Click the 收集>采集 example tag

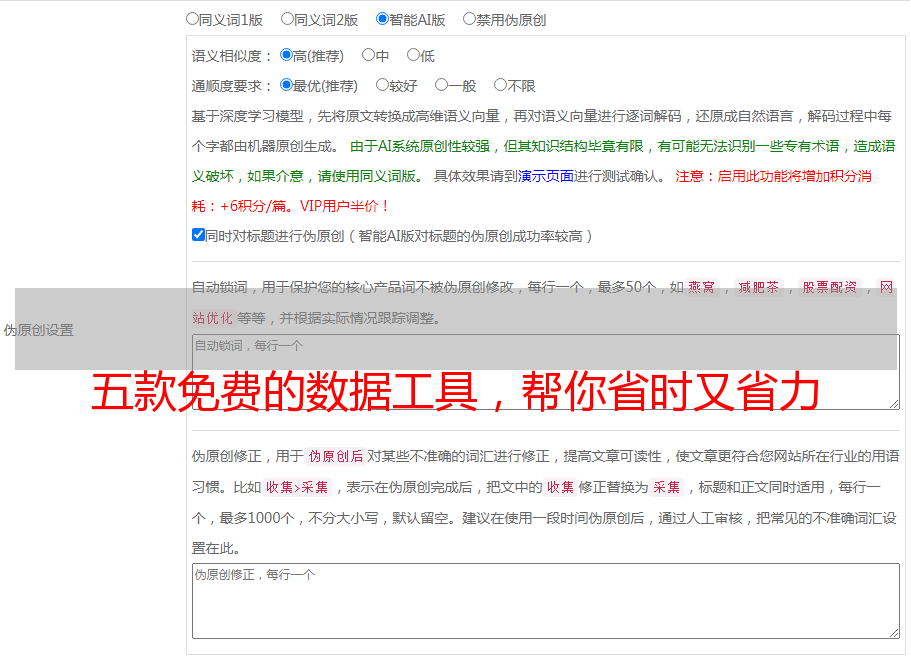tap(297, 487)
